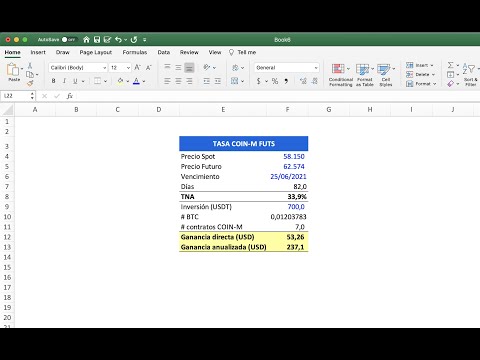Click the Delete cells button
Viewport: 480px width, 360px height.
pos(421,74)
